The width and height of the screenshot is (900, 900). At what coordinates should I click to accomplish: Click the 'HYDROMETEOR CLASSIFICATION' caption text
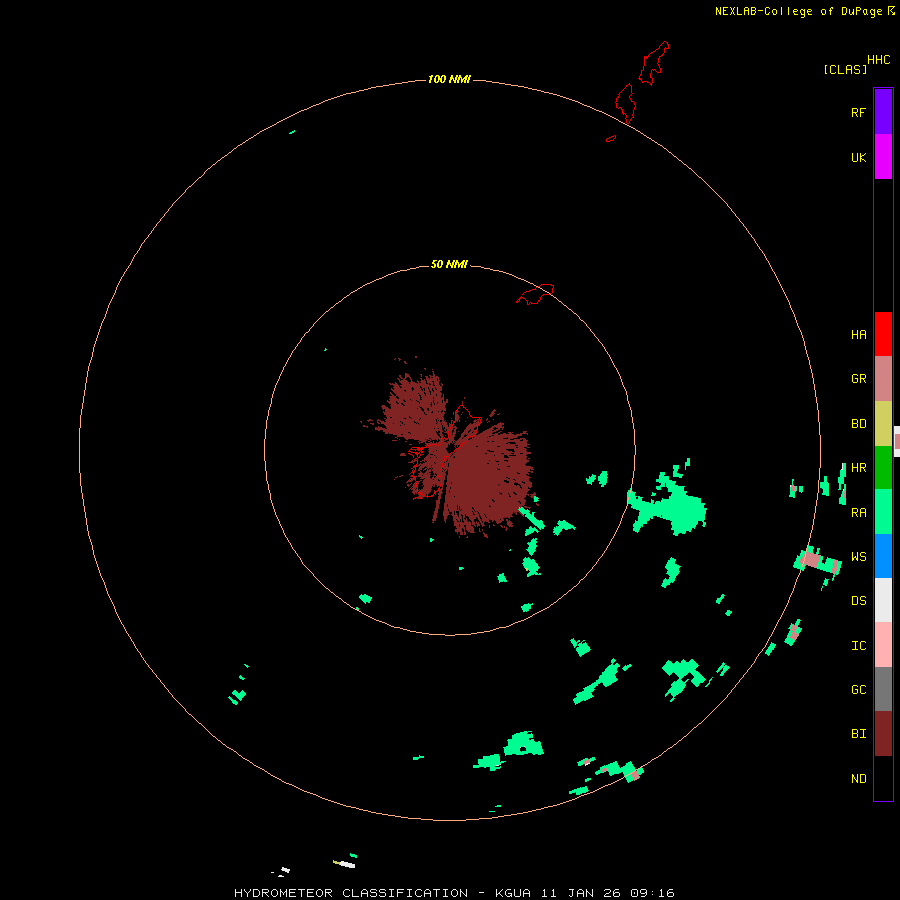(351, 893)
